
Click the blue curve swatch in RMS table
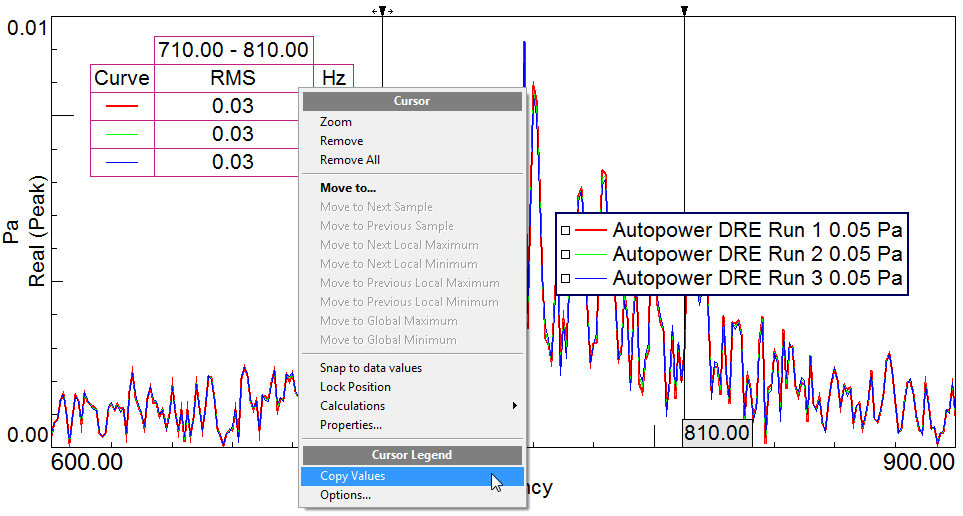click(x=121, y=162)
